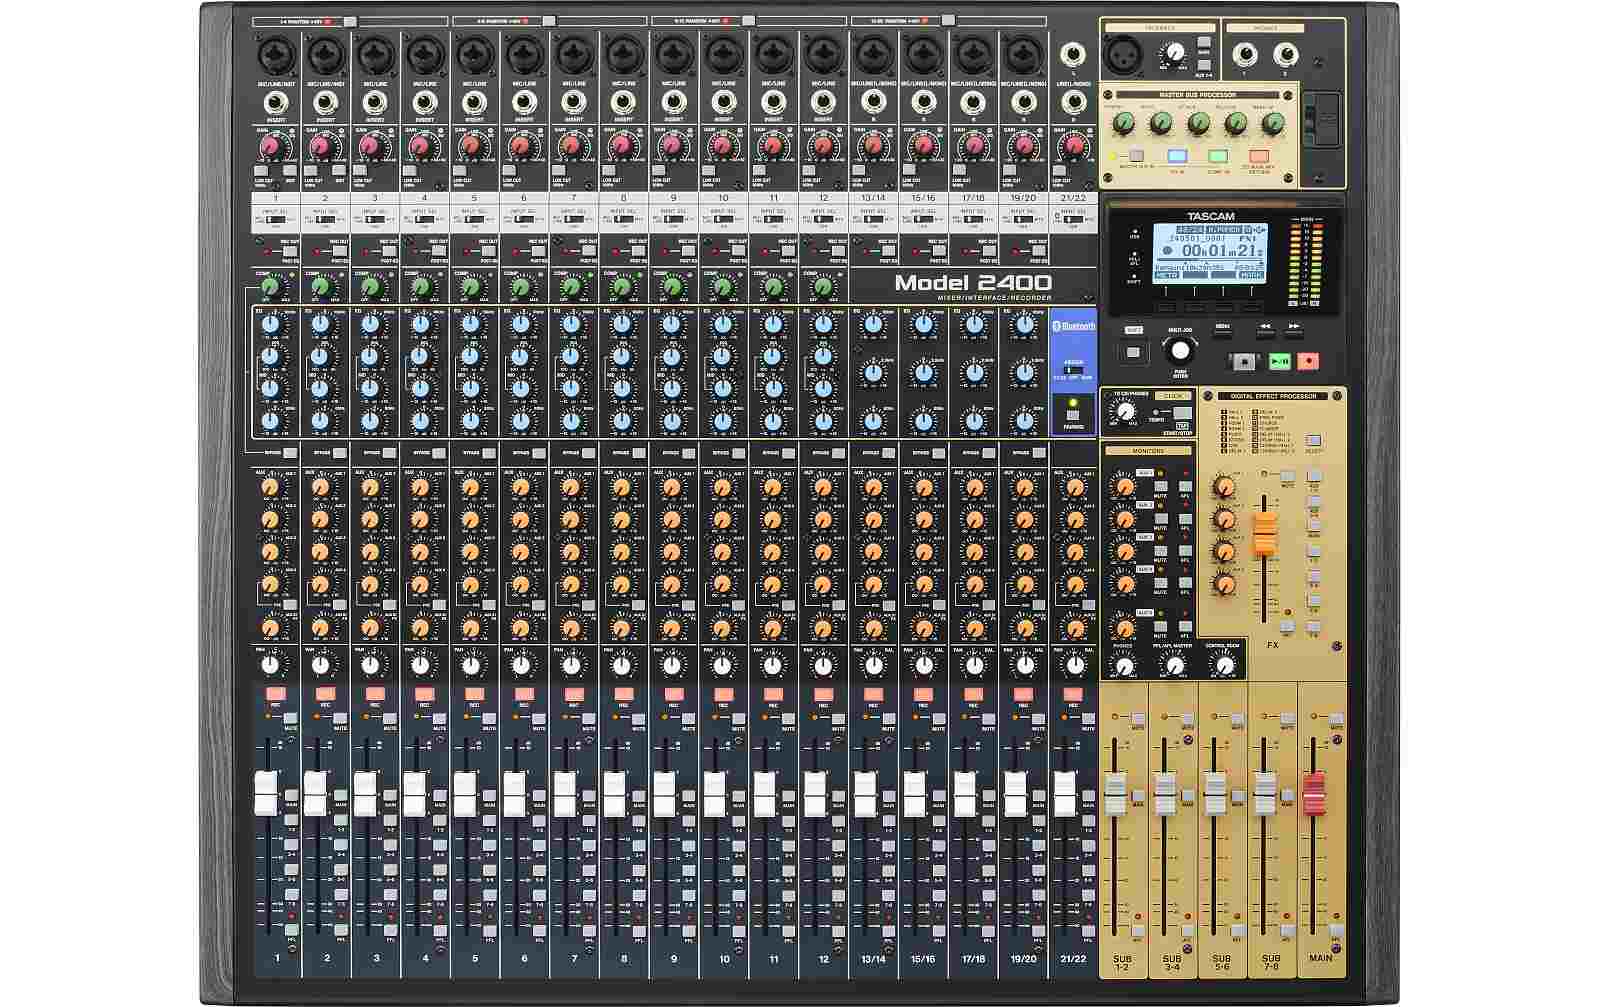The height and width of the screenshot is (1007, 1600).
Task: Click the PAN knob on channel 2
Action: pos(320,664)
